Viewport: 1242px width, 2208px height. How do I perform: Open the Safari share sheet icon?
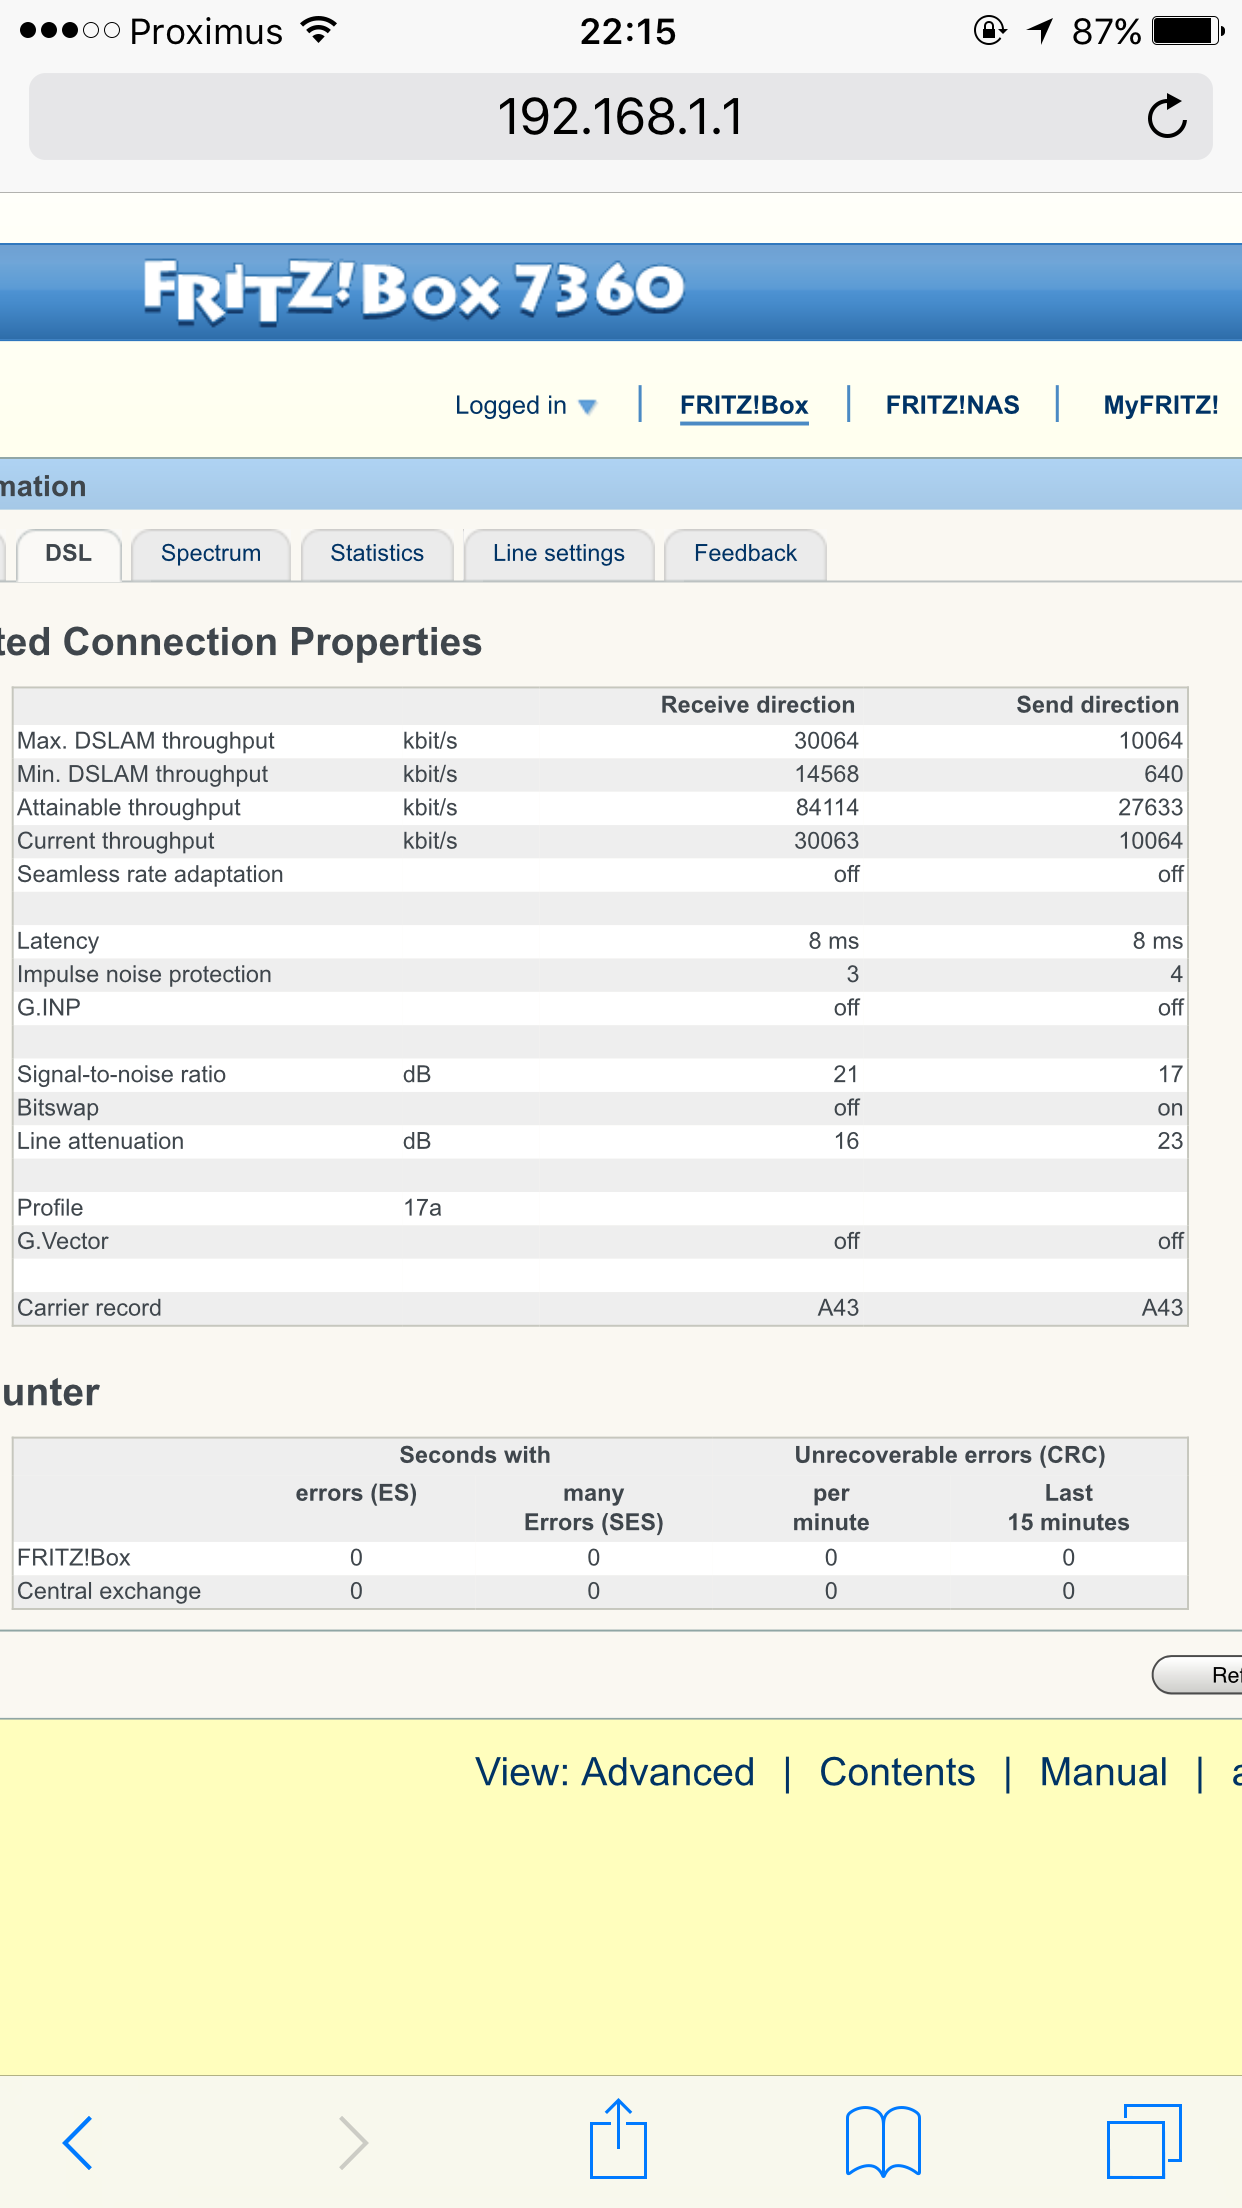coord(618,2140)
